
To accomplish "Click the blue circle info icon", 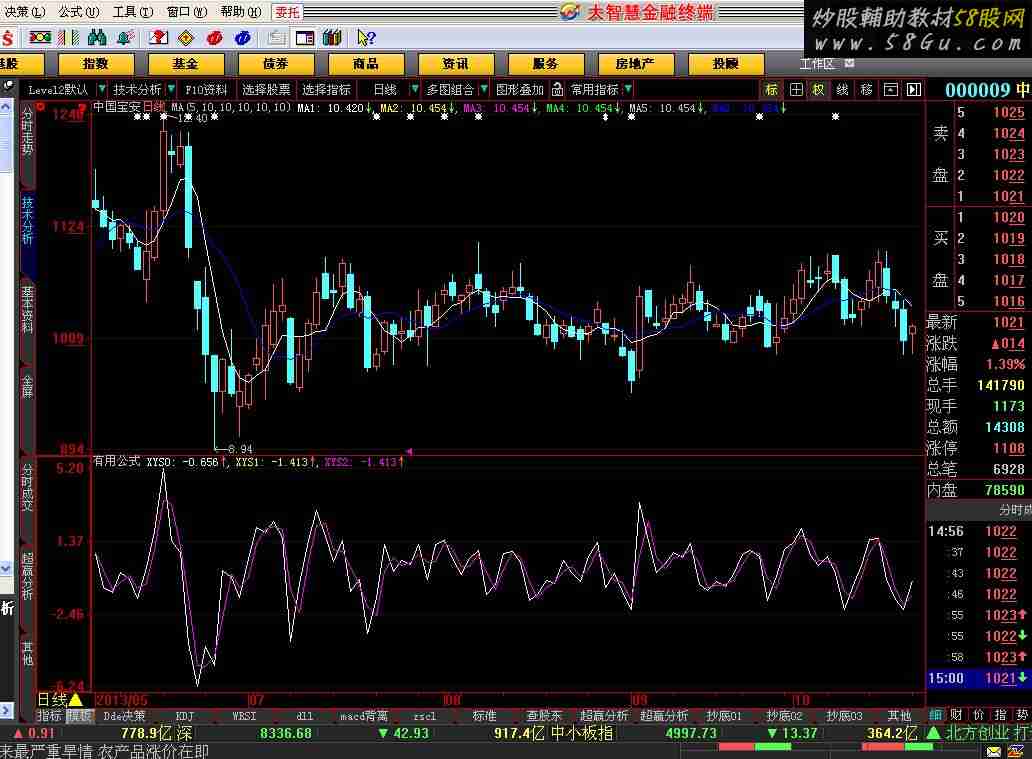I will (243, 38).
